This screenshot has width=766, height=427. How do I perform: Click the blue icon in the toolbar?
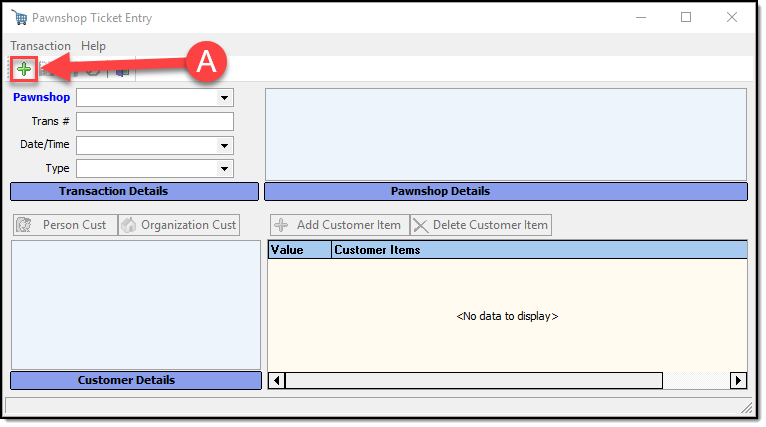pos(122,70)
